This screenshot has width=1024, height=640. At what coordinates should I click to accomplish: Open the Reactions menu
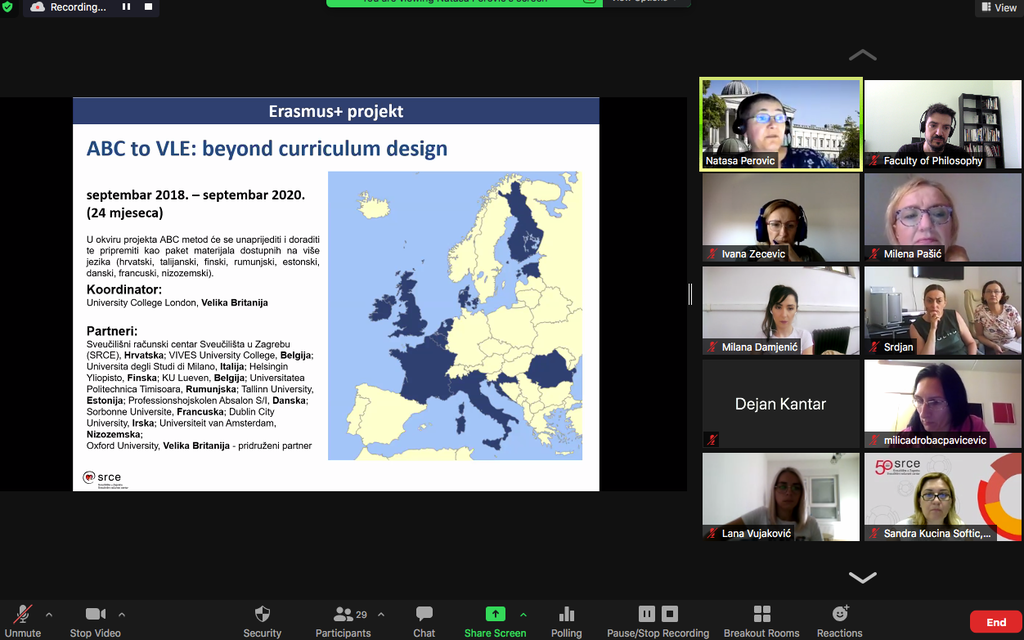pos(839,615)
